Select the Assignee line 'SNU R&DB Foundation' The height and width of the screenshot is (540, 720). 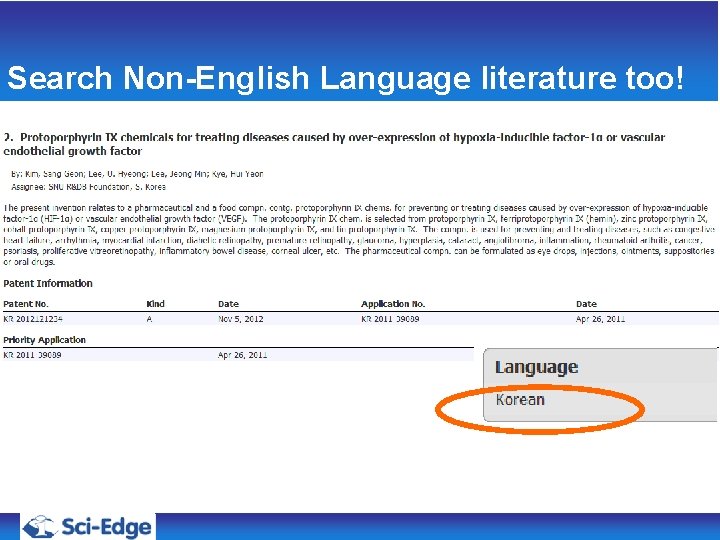click(88, 187)
